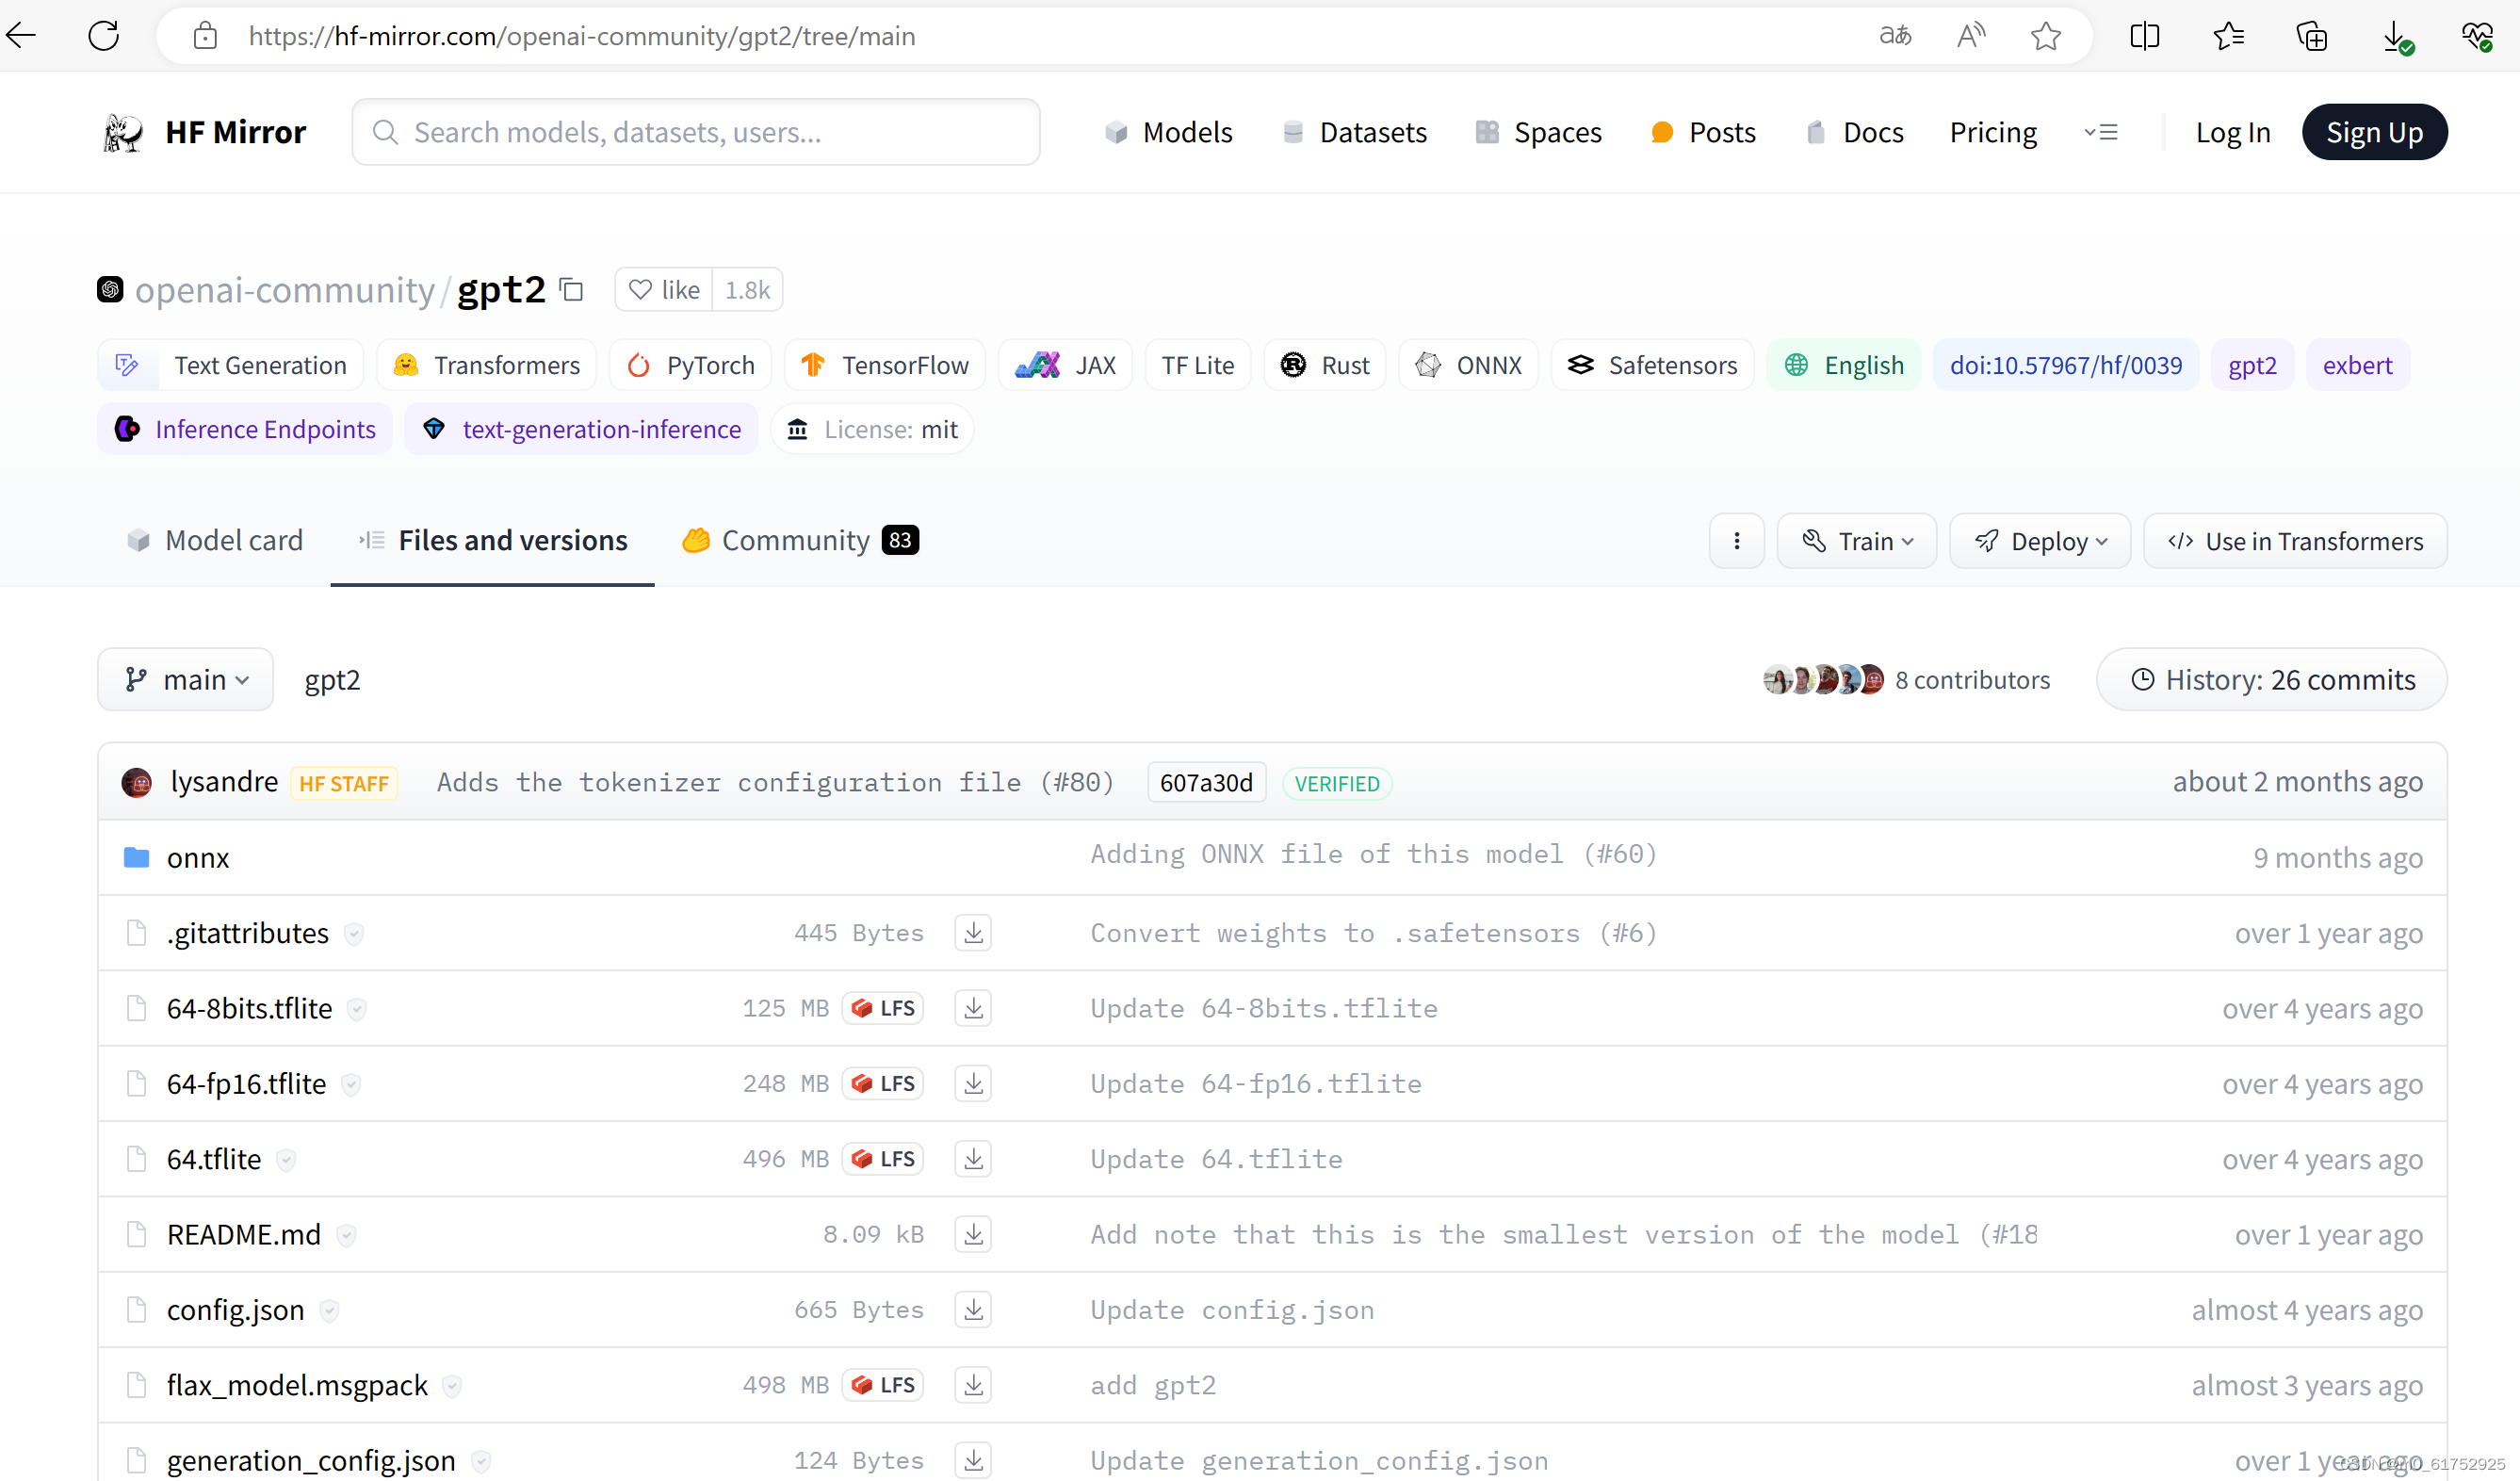Switch to the Model card tab
Image resolution: width=2520 pixels, height=1481 pixels.
(x=216, y=541)
